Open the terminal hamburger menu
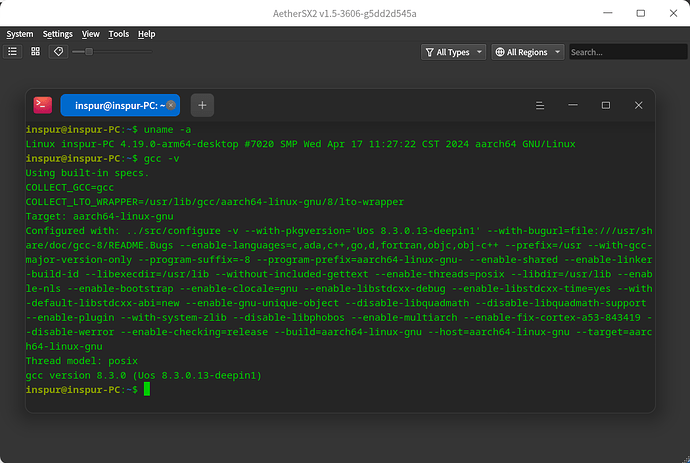 point(540,105)
